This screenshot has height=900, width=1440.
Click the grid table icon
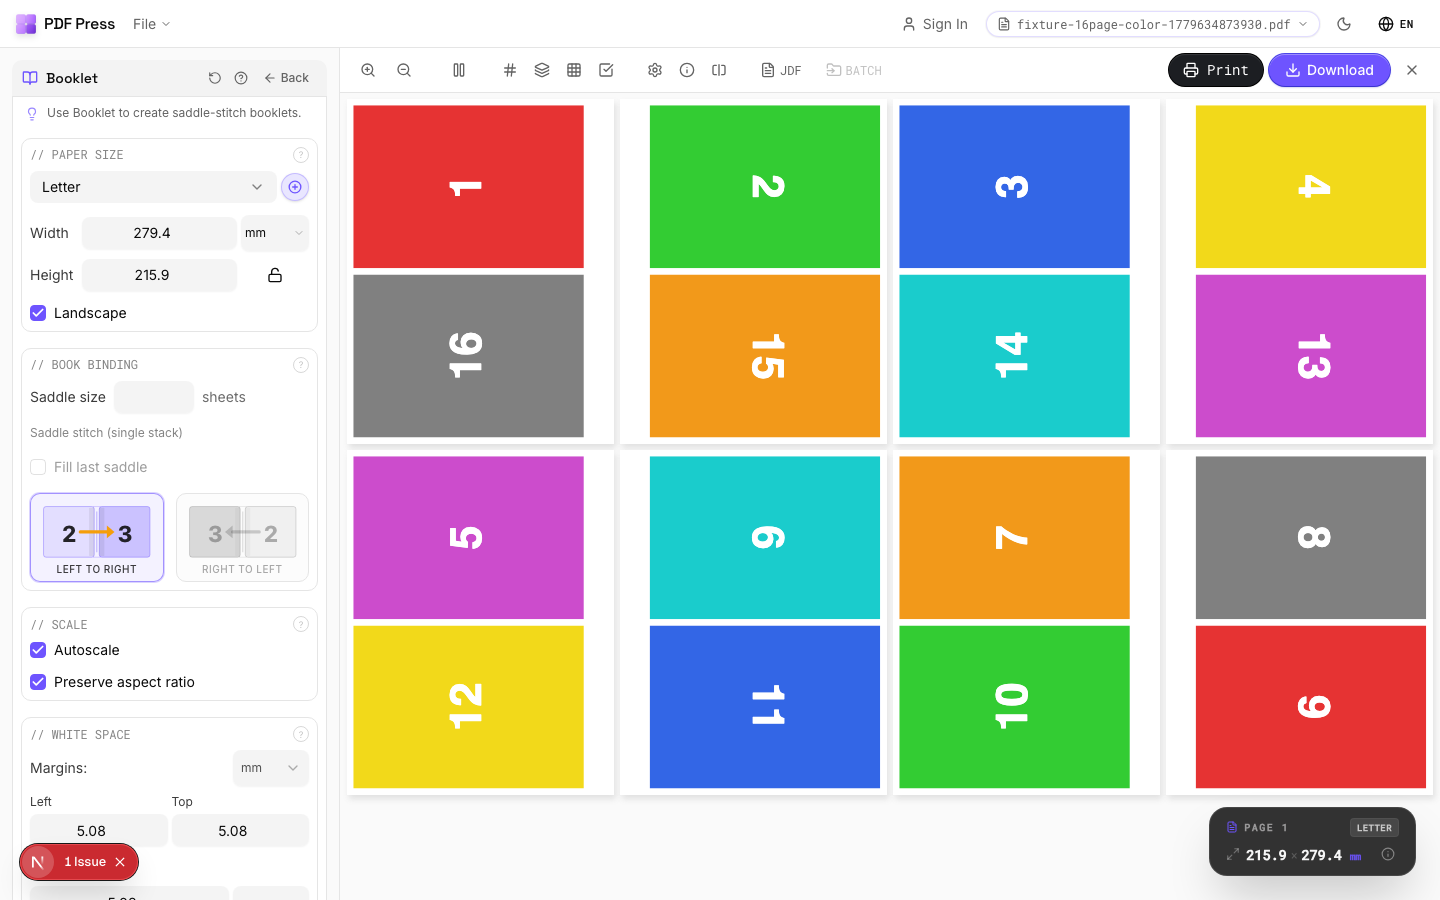tap(574, 70)
